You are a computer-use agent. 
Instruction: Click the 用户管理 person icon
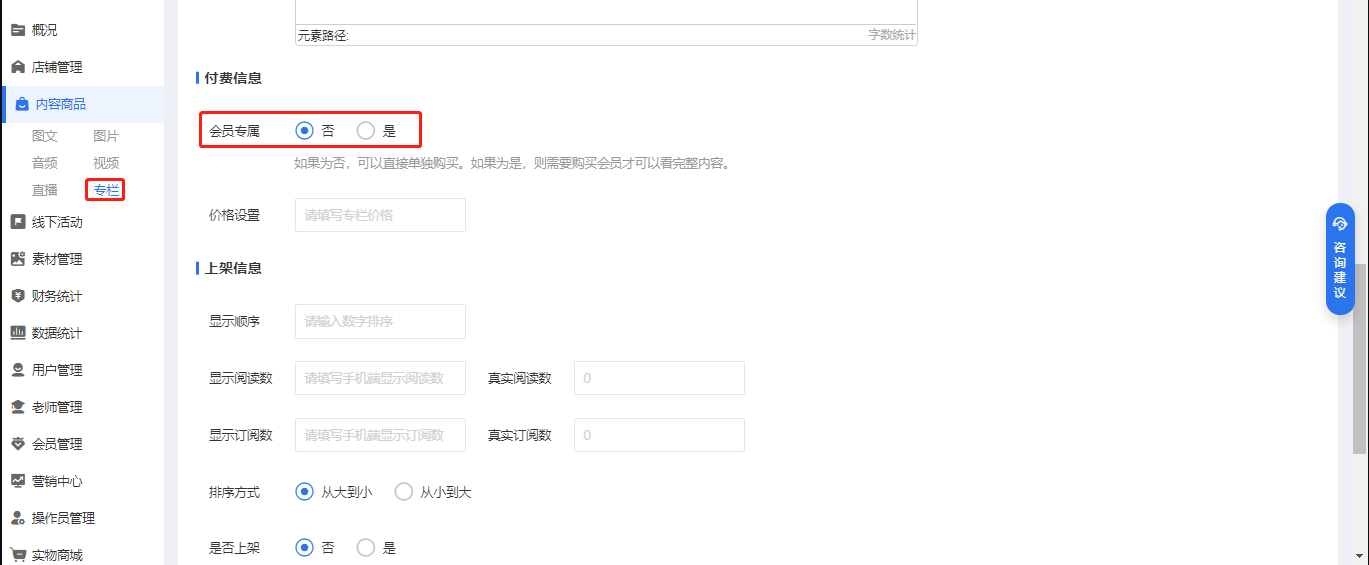pos(18,370)
